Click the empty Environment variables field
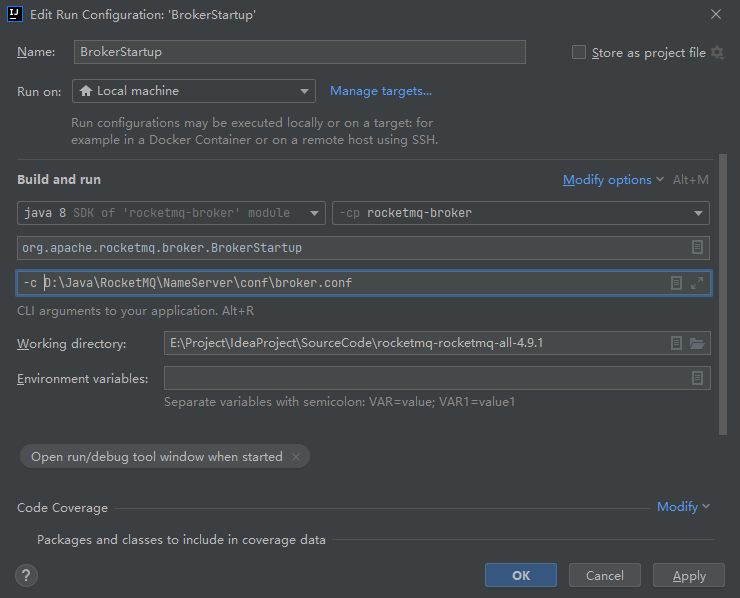Image resolution: width=740 pixels, height=598 pixels. coord(437,378)
